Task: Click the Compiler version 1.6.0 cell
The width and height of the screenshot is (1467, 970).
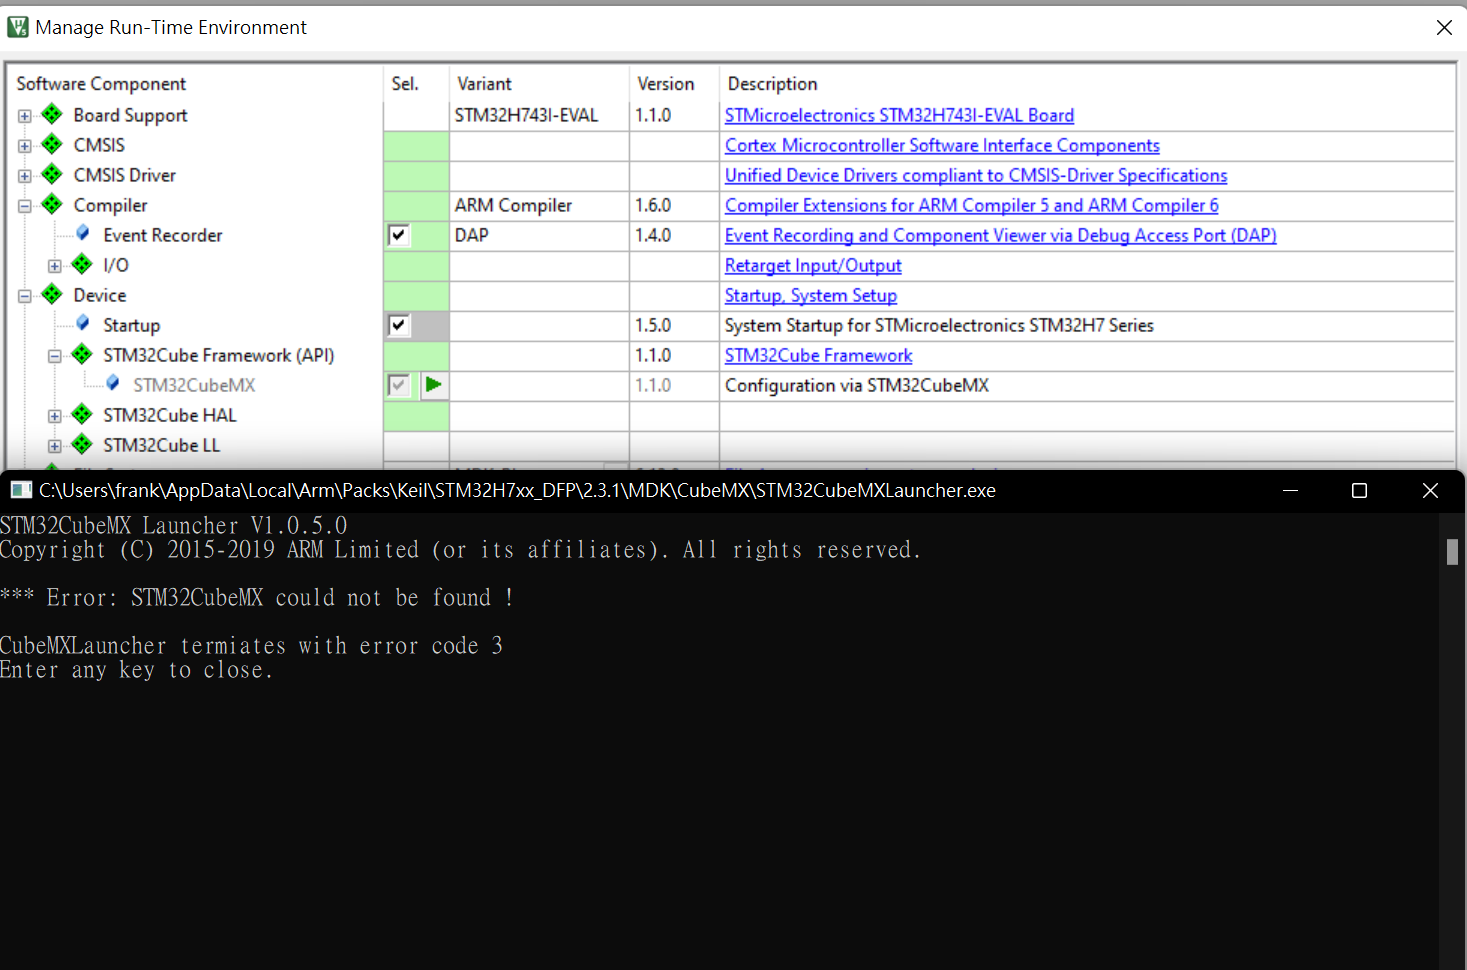Action: 674,205
